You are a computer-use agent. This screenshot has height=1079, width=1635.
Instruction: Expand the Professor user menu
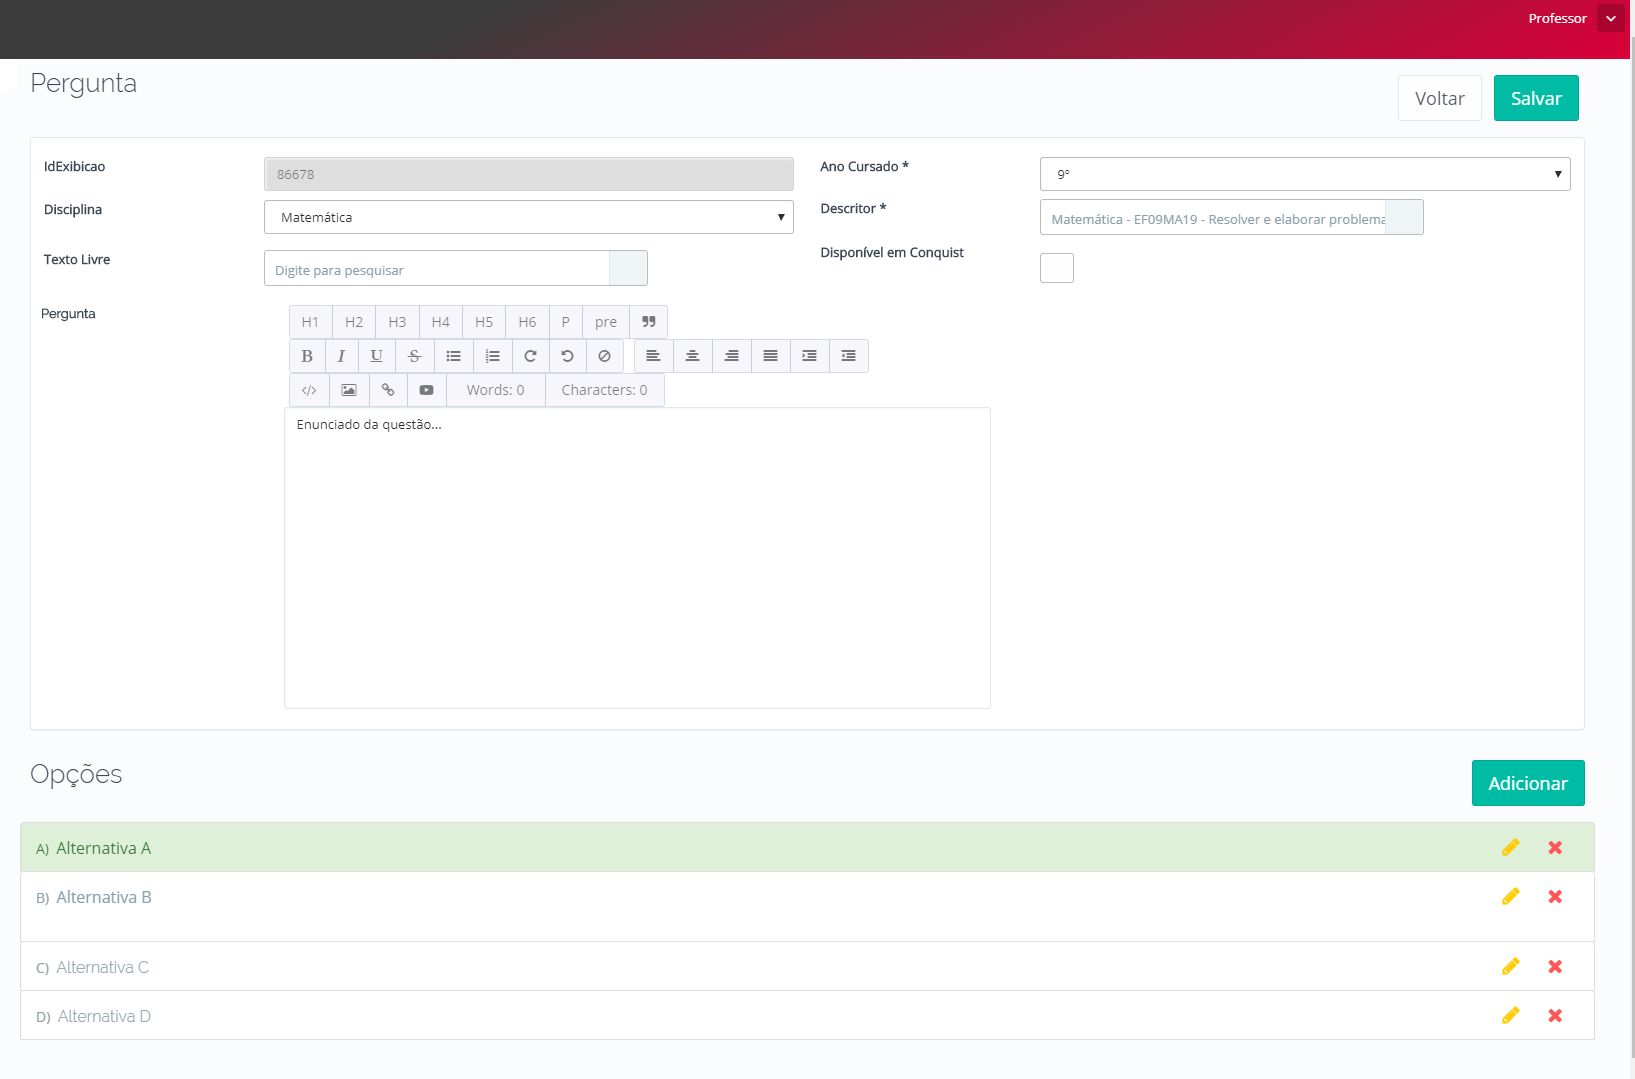1610,19
